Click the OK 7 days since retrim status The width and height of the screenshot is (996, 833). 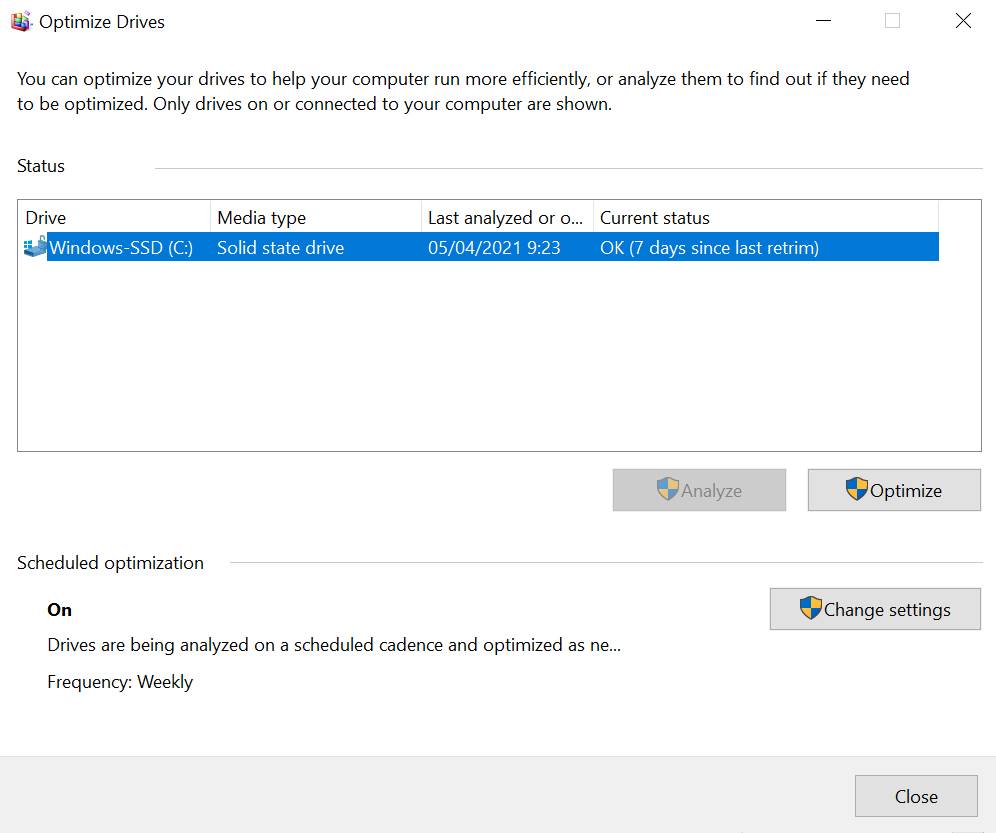point(709,248)
